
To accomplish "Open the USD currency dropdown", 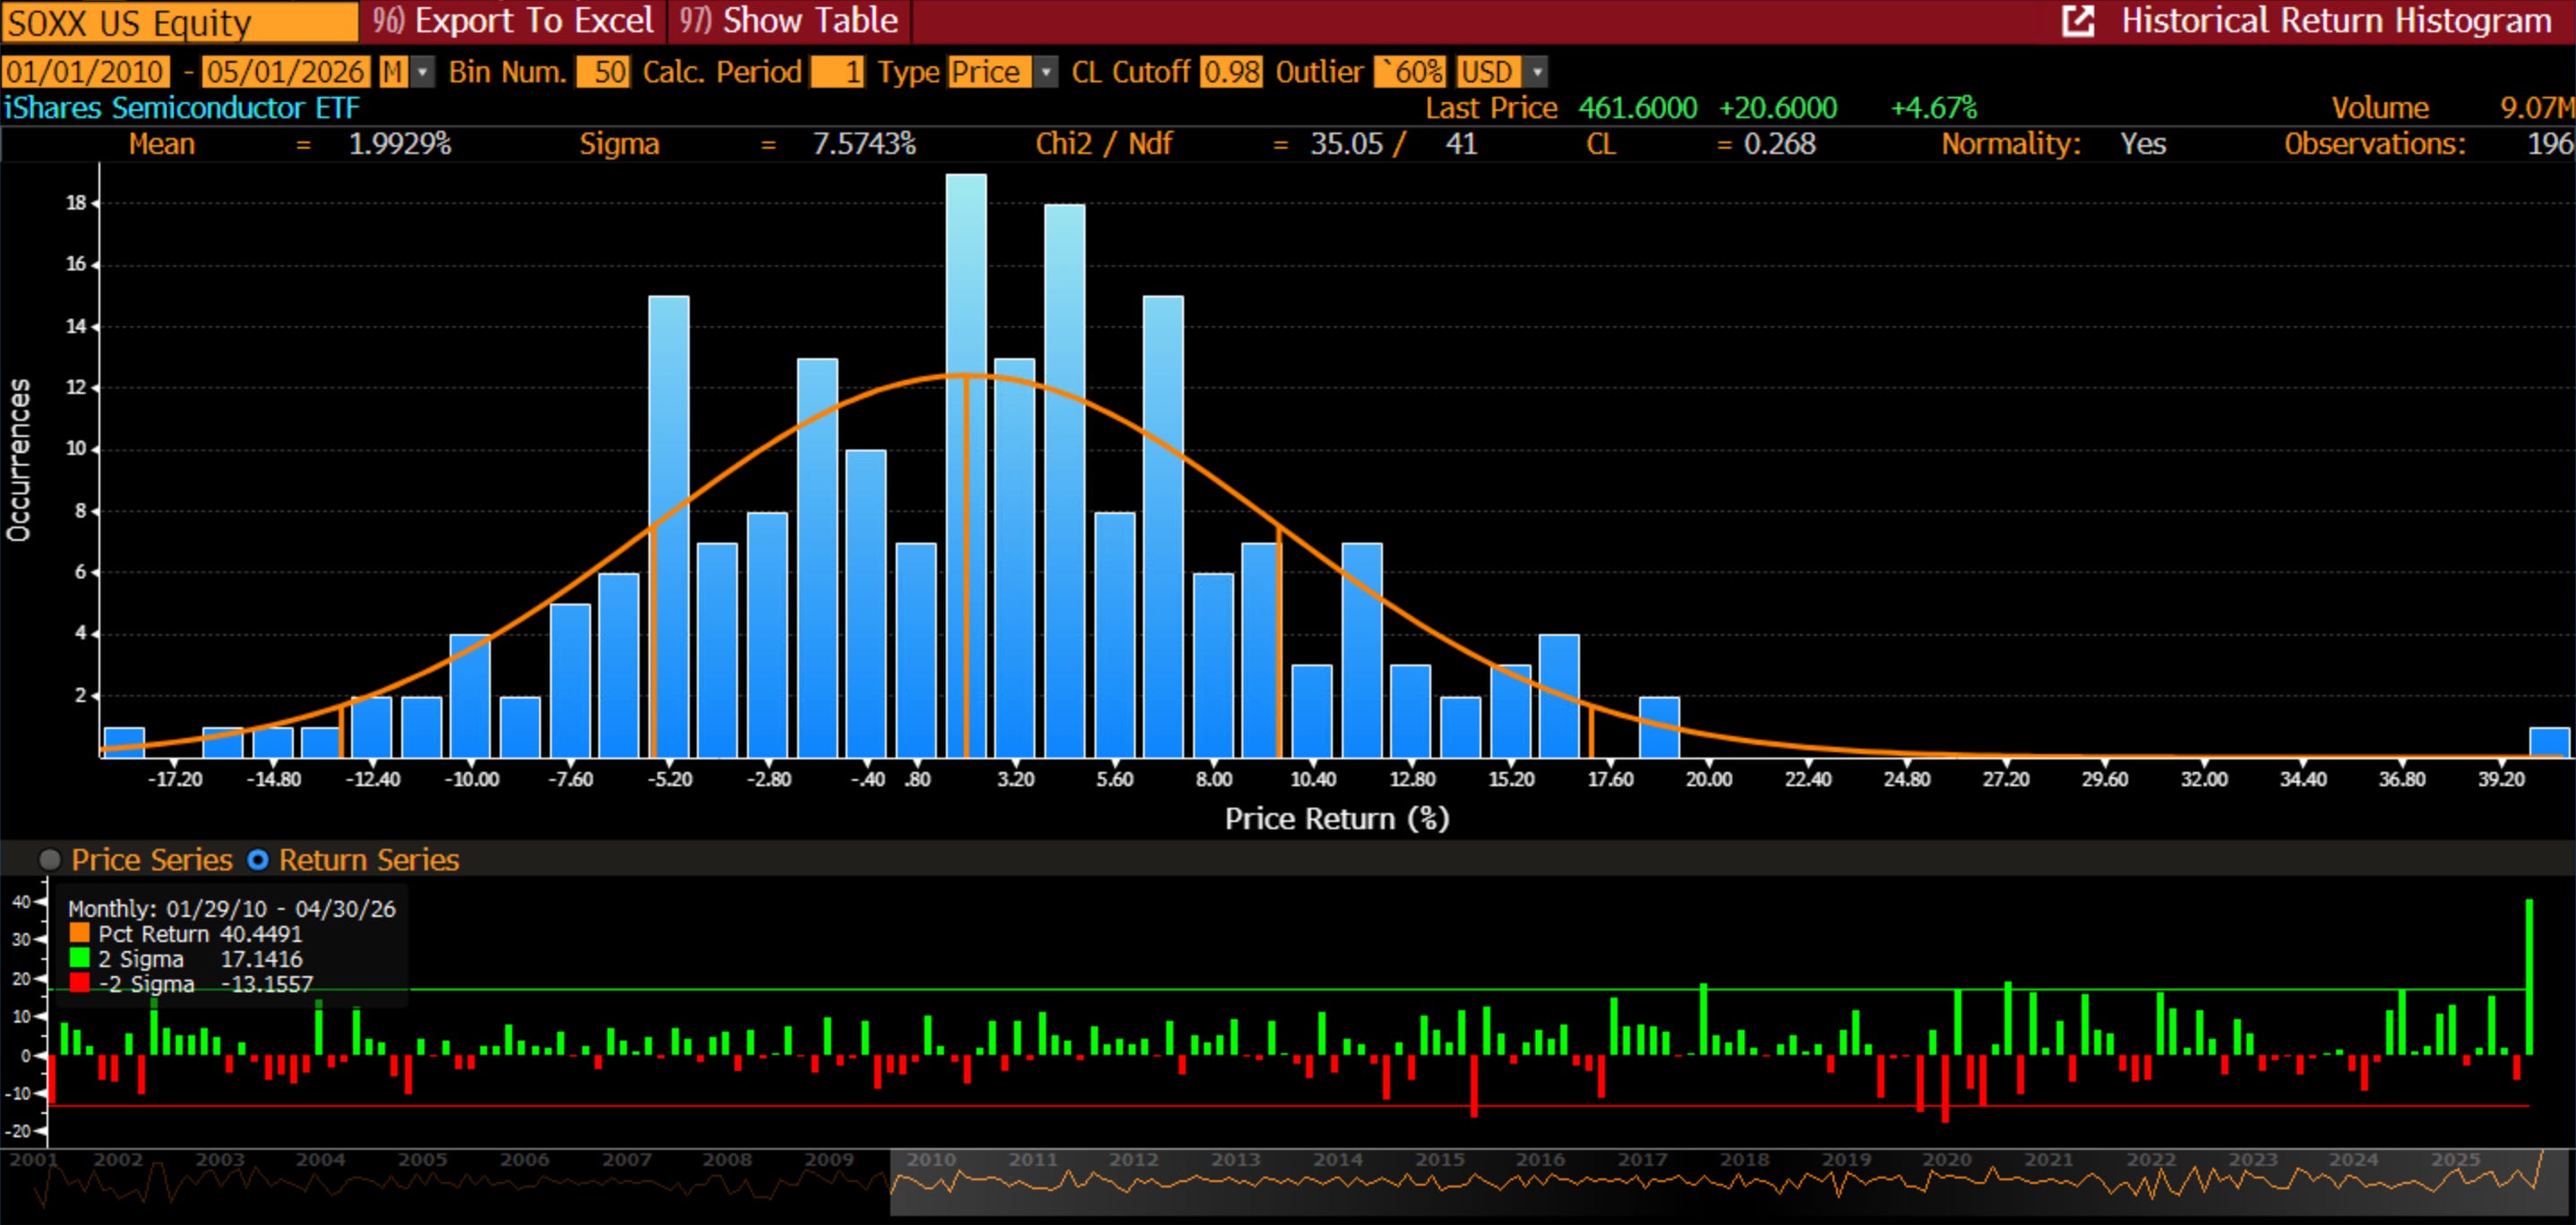I will (1537, 72).
